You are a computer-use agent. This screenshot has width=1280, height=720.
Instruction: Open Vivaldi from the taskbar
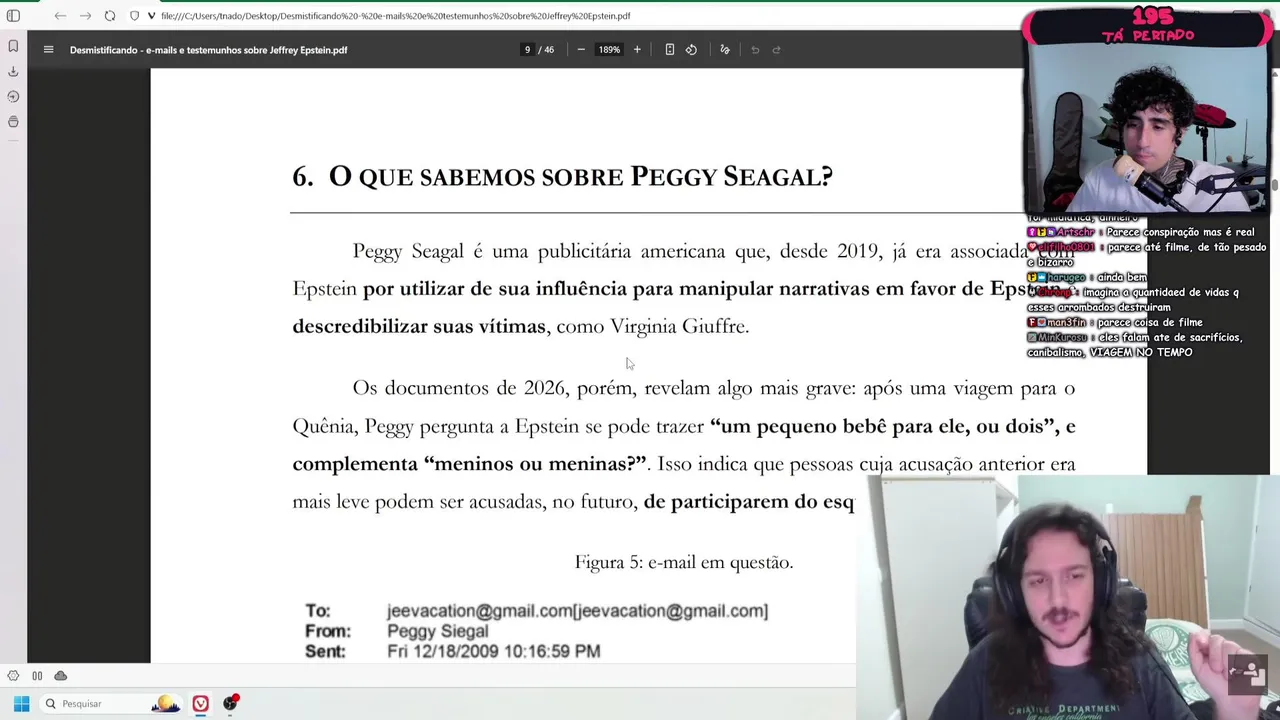(201, 704)
